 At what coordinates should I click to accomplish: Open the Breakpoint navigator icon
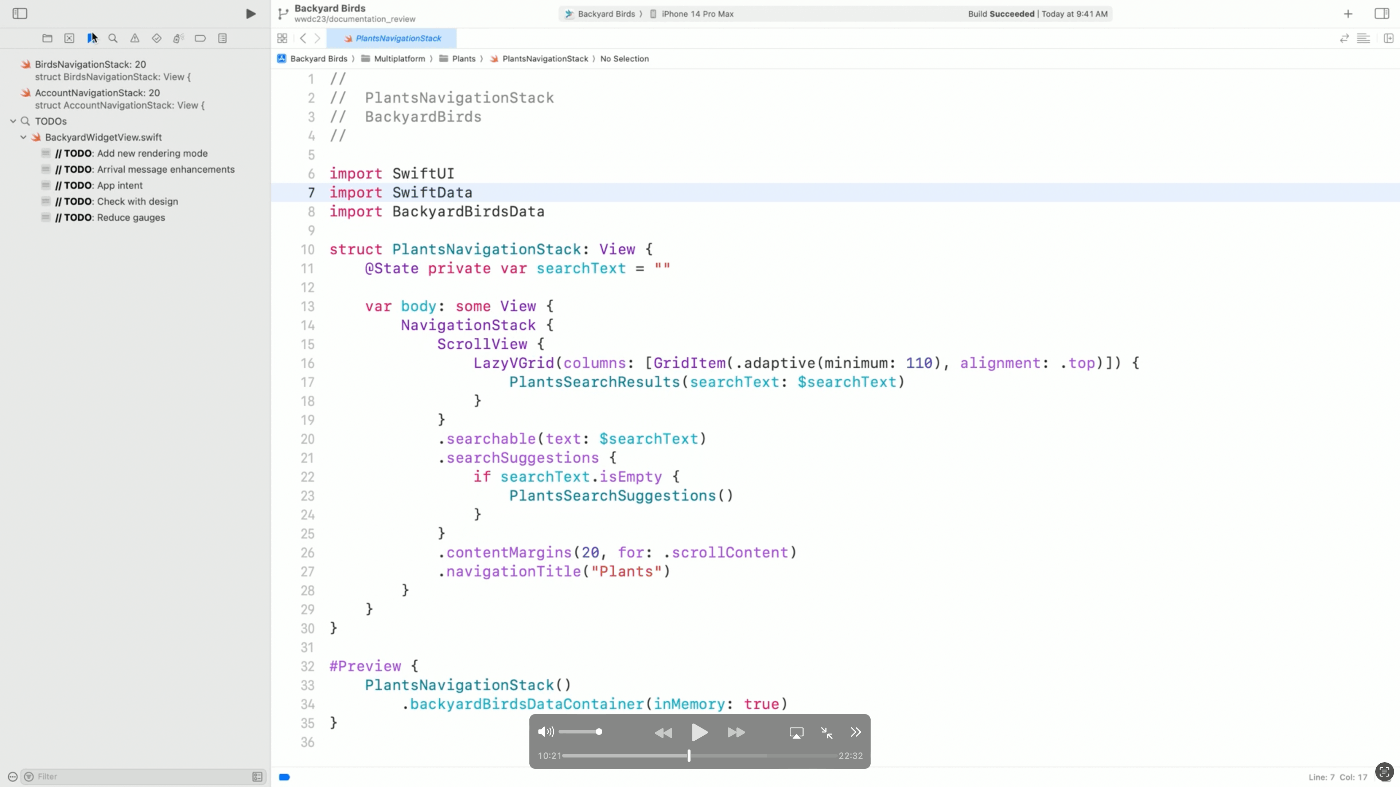click(x=200, y=38)
